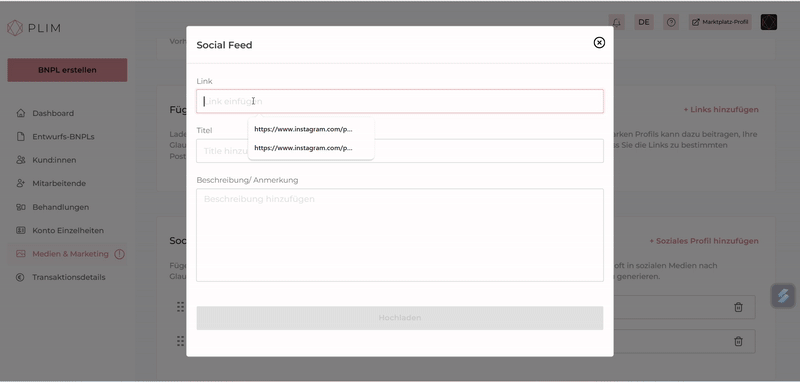Click the Behandlungen icon
This screenshot has width=800, height=382.
tap(20, 207)
